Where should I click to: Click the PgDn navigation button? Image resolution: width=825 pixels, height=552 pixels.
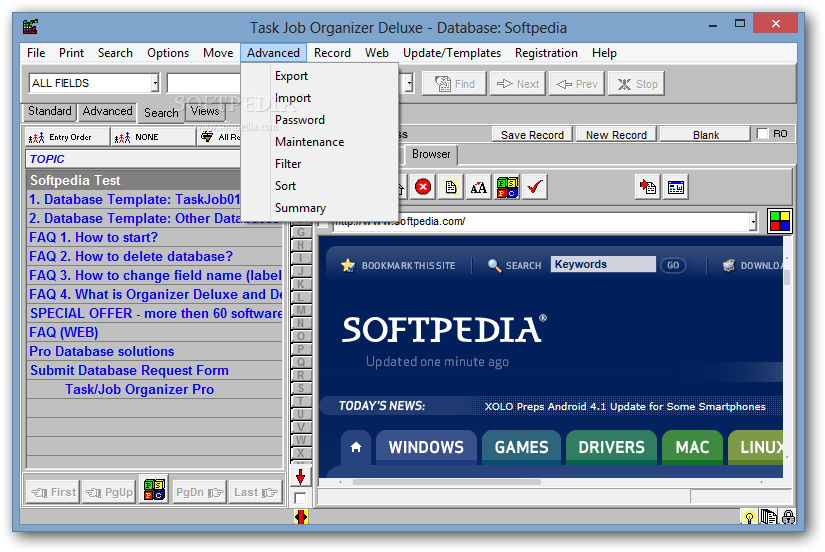click(x=199, y=493)
